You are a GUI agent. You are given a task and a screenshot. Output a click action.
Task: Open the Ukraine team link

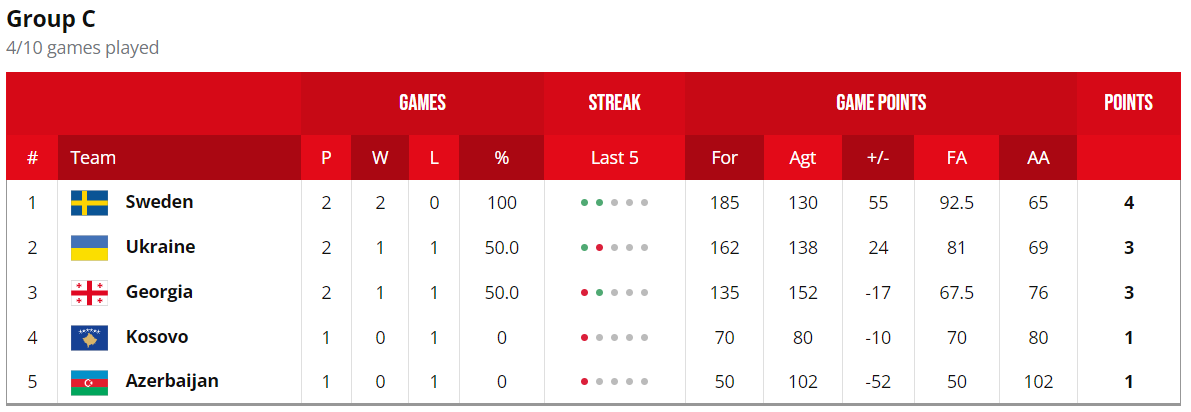160,247
